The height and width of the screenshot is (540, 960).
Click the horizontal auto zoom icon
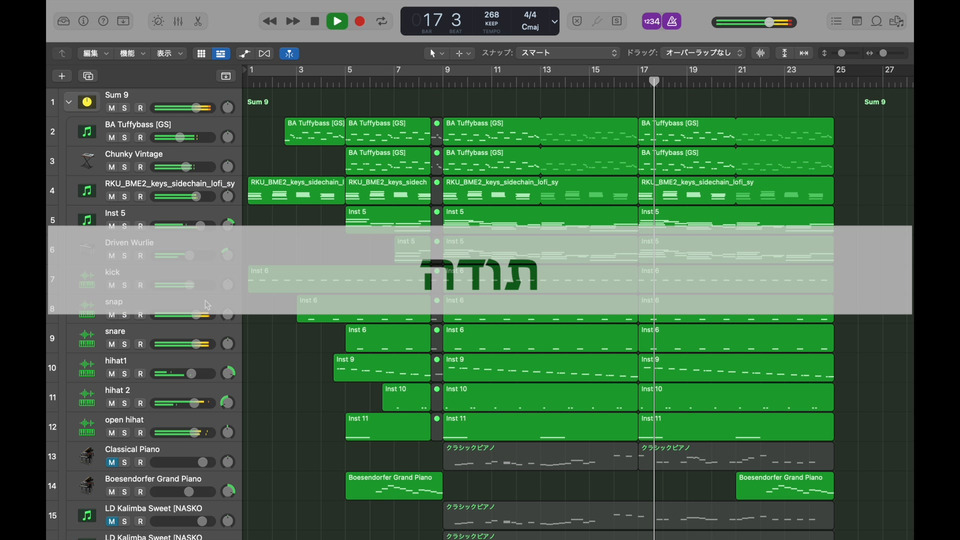(x=804, y=53)
